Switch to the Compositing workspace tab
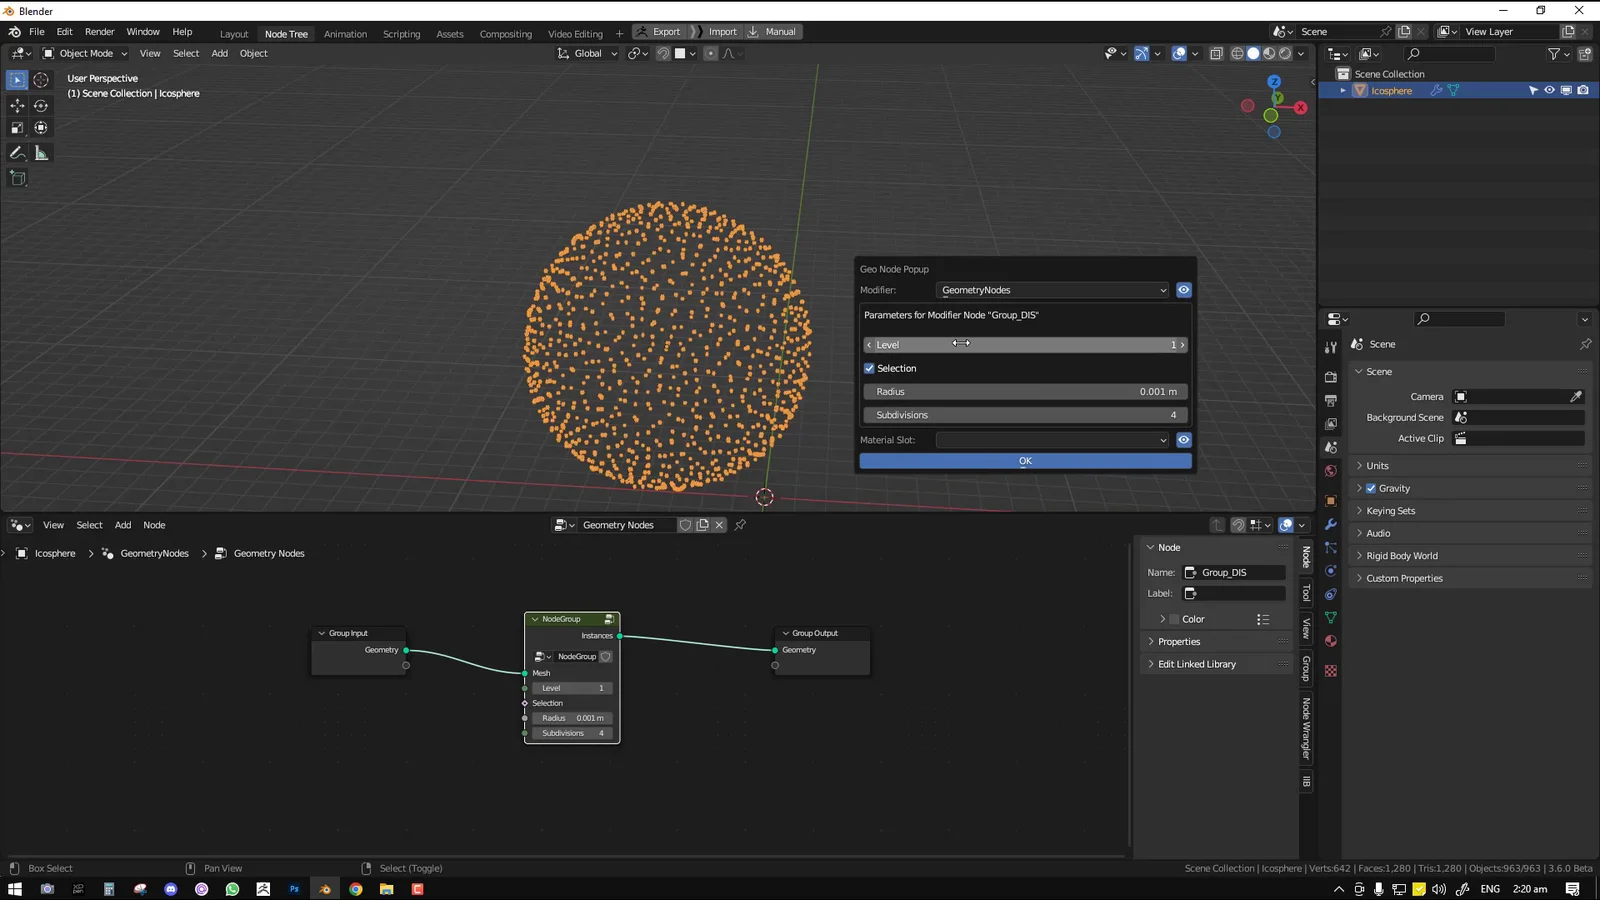This screenshot has height=900, width=1600. (505, 33)
